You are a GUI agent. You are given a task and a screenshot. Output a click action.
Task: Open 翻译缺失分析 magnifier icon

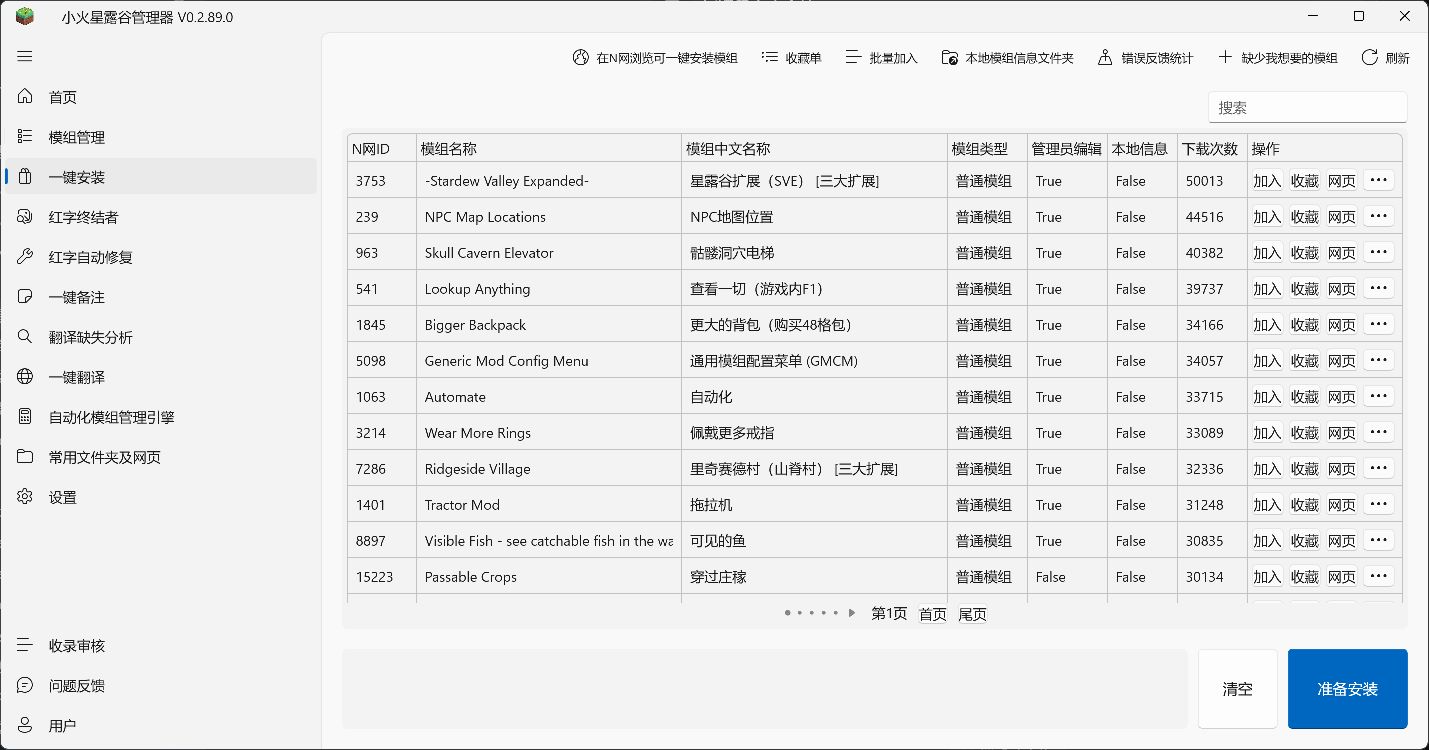click(25, 337)
